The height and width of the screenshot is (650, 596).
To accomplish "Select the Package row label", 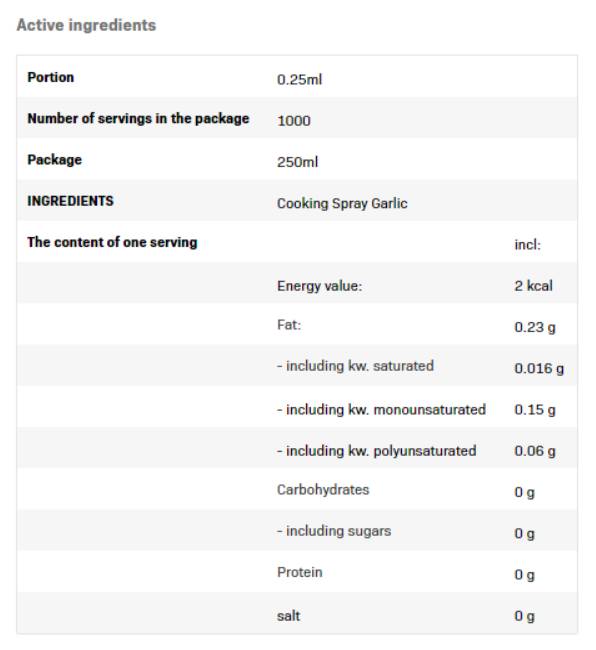I will [x=54, y=160].
